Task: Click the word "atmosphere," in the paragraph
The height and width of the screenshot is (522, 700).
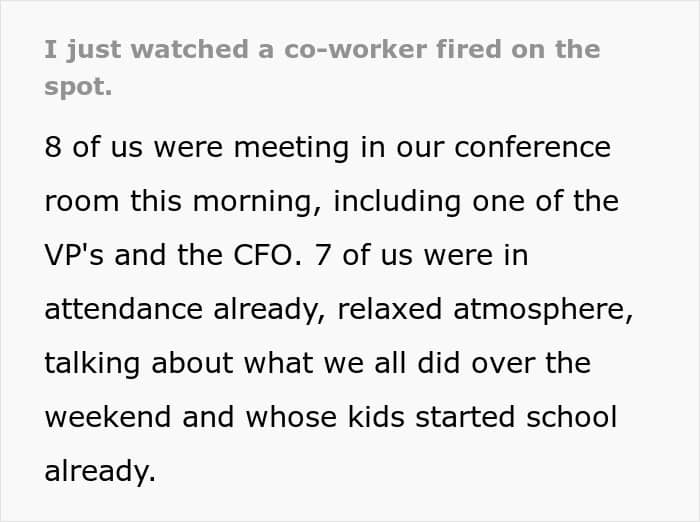Action: [543, 309]
